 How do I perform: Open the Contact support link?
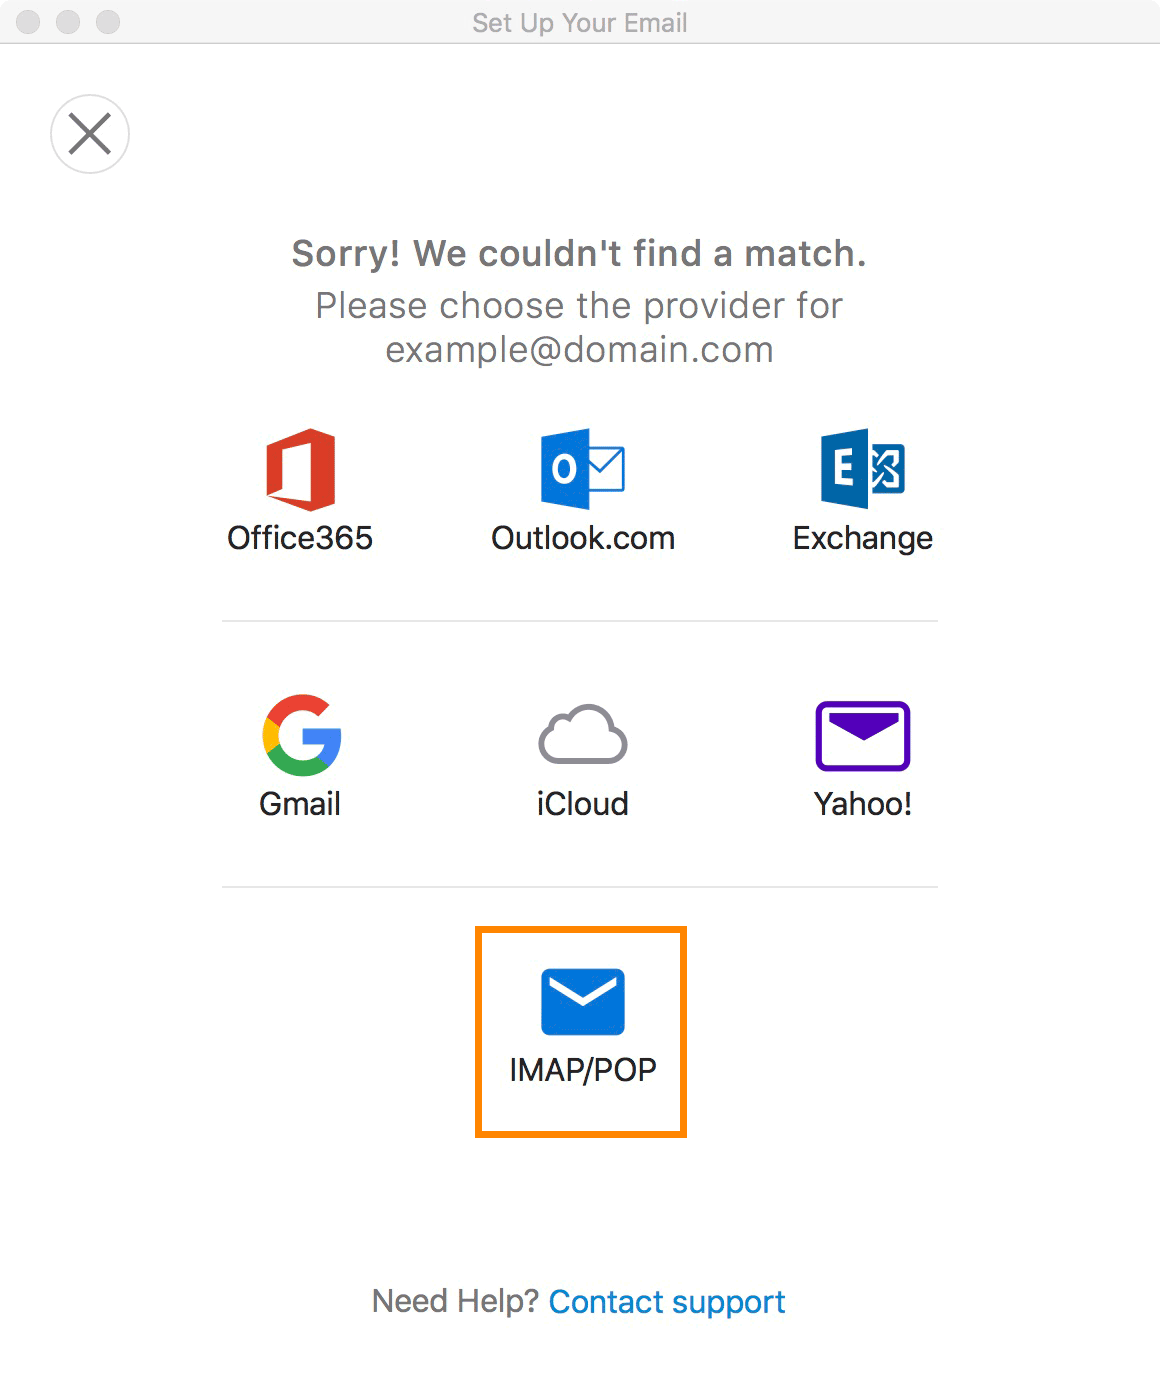(x=667, y=1302)
